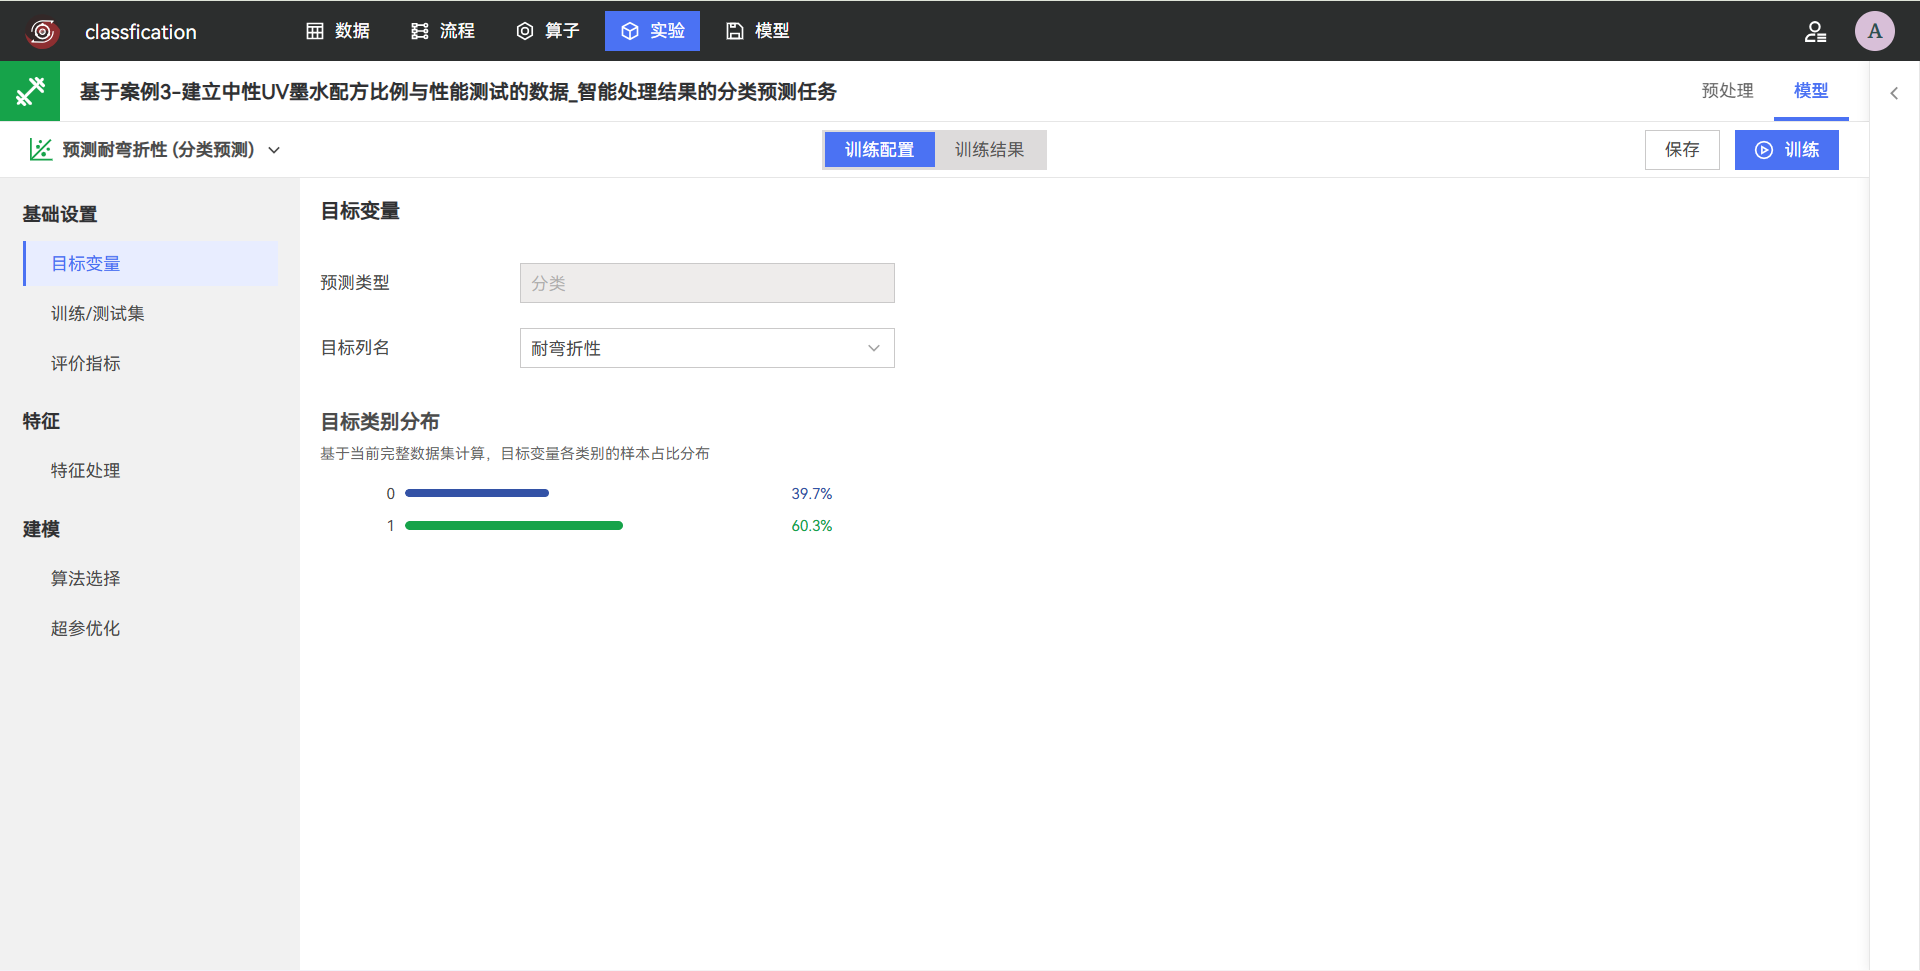Click the classfication app logo icon
Viewport: 1920px width, 971px height.
(43, 32)
